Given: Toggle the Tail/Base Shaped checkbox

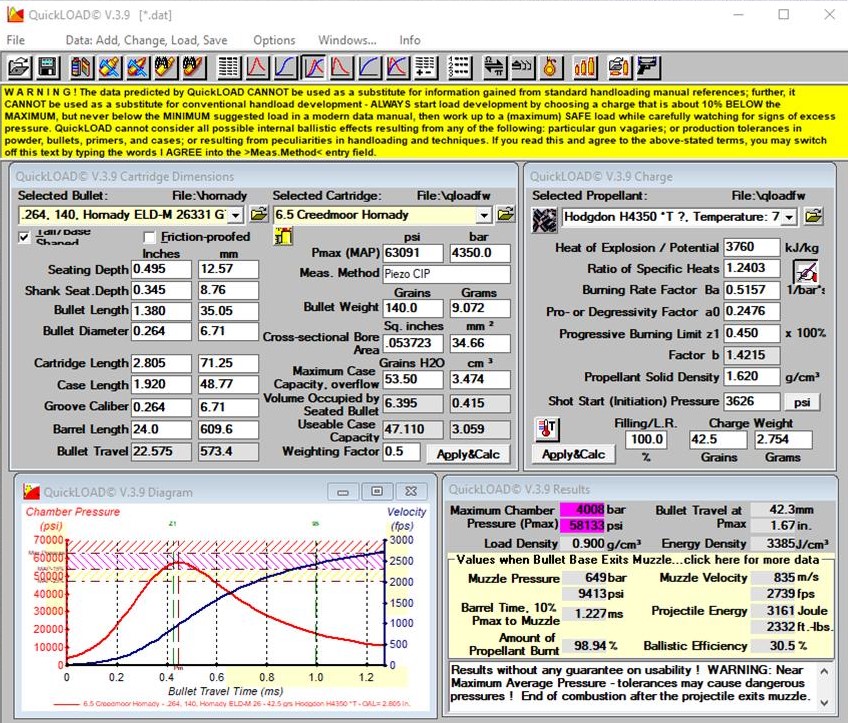Looking at the screenshot, I should pos(24,237).
